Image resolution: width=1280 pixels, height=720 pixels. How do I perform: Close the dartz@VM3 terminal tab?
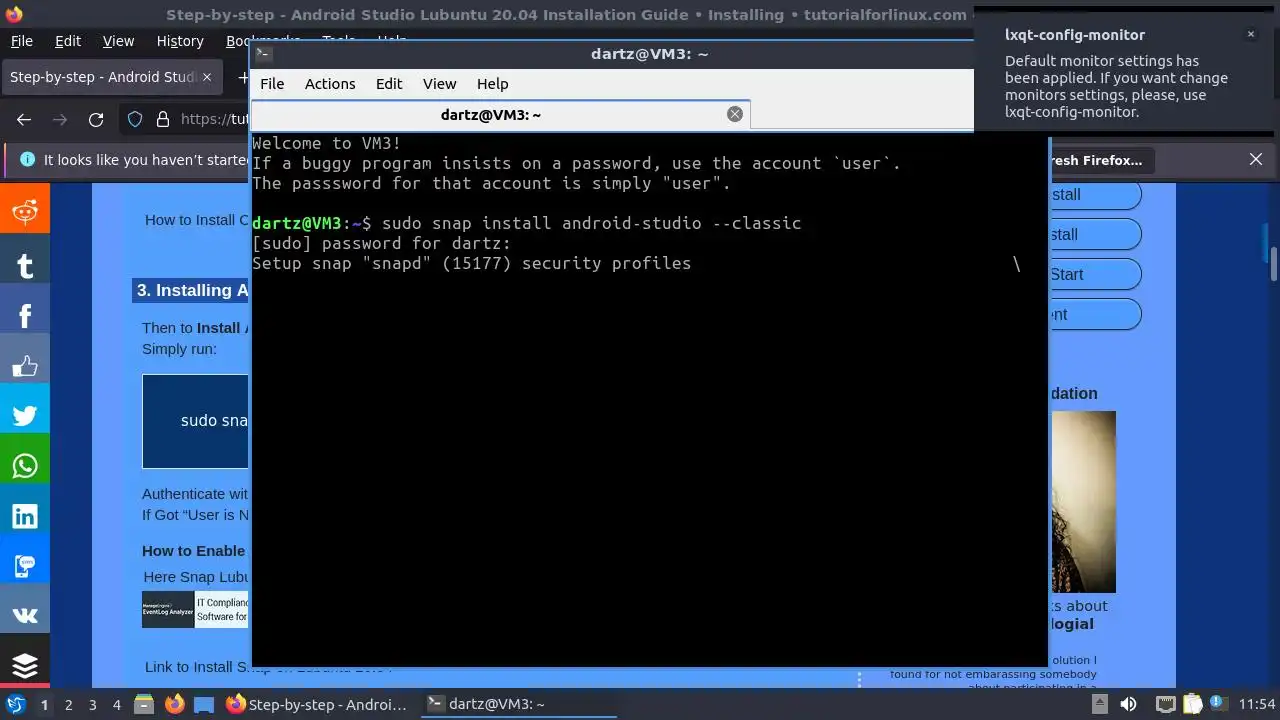point(735,114)
